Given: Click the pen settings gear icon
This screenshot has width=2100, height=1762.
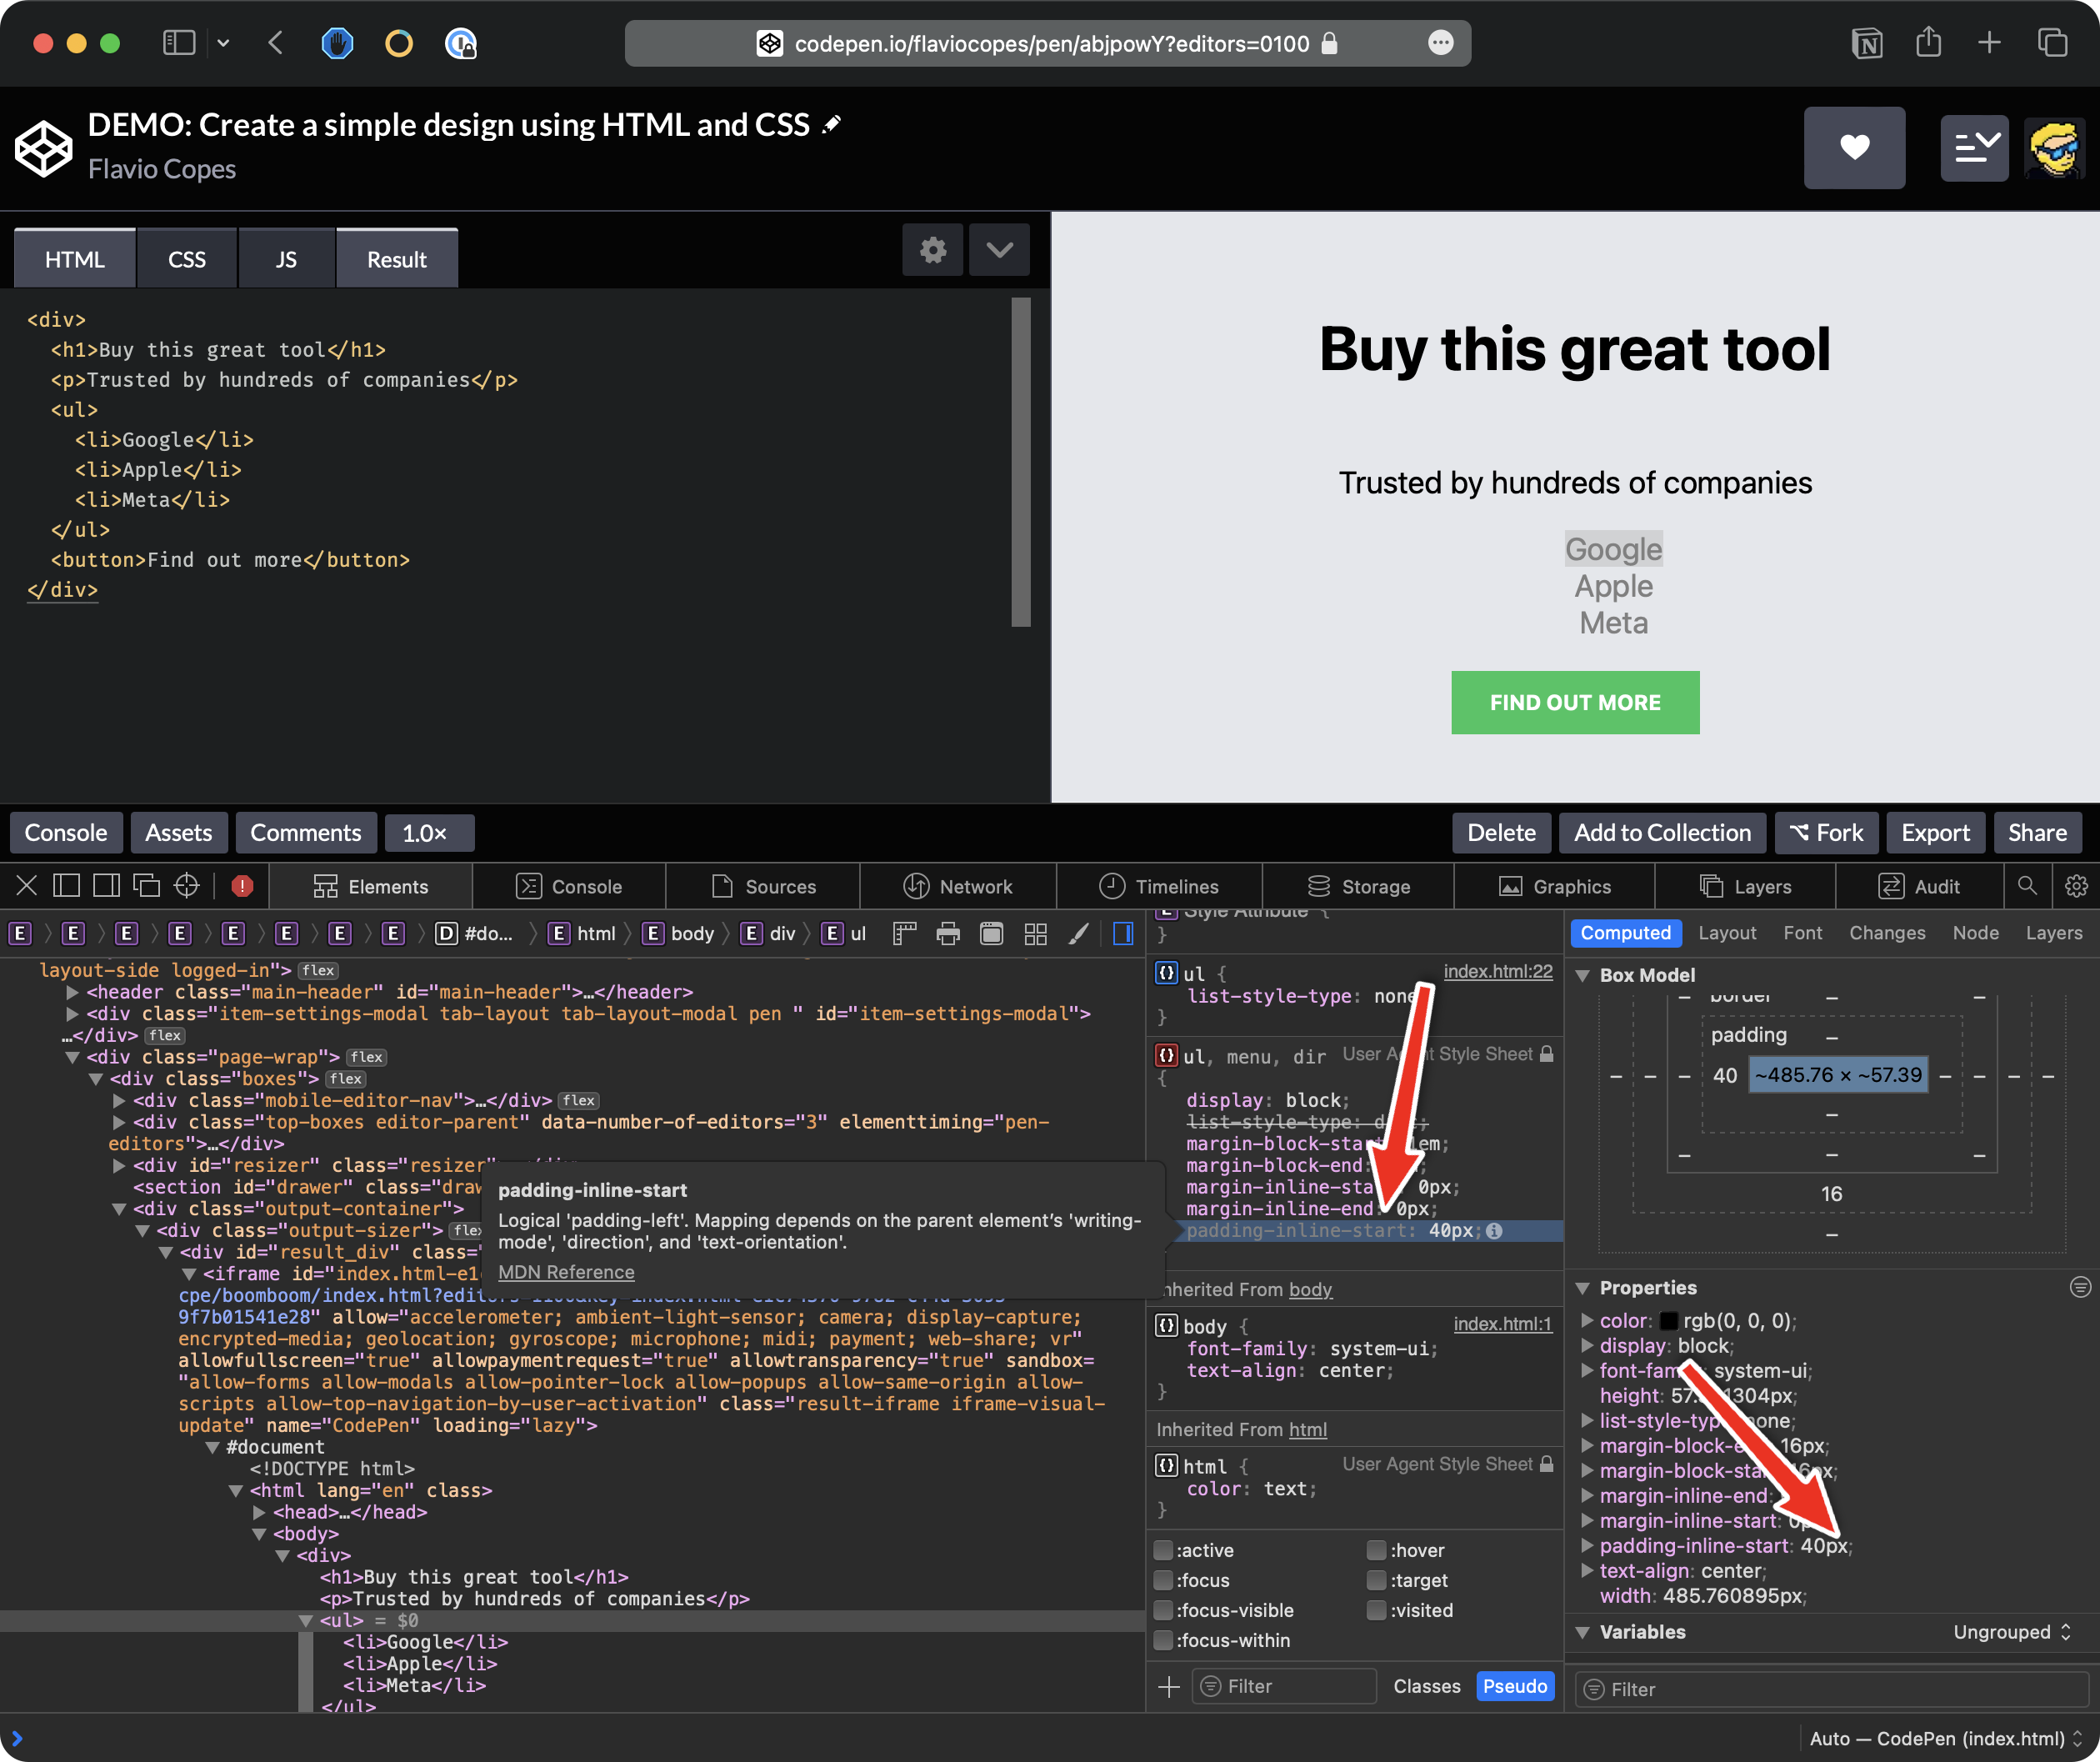Looking at the screenshot, I should pyautogui.click(x=932, y=250).
